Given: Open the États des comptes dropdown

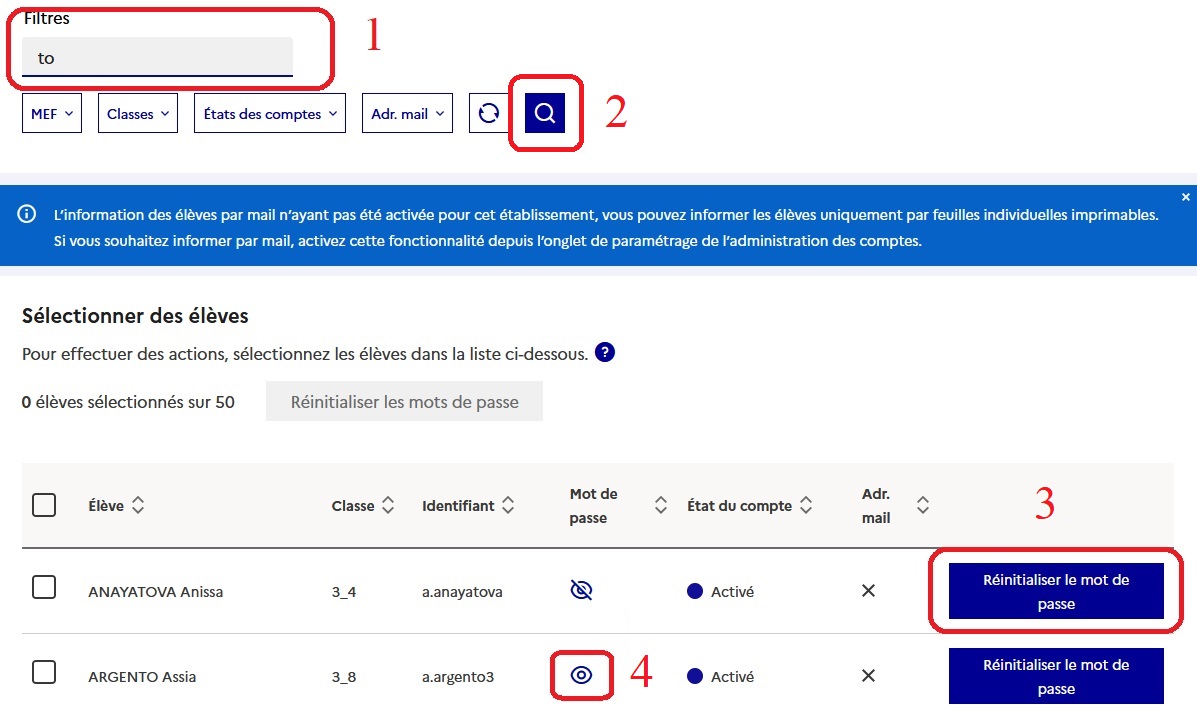Looking at the screenshot, I should pos(270,113).
